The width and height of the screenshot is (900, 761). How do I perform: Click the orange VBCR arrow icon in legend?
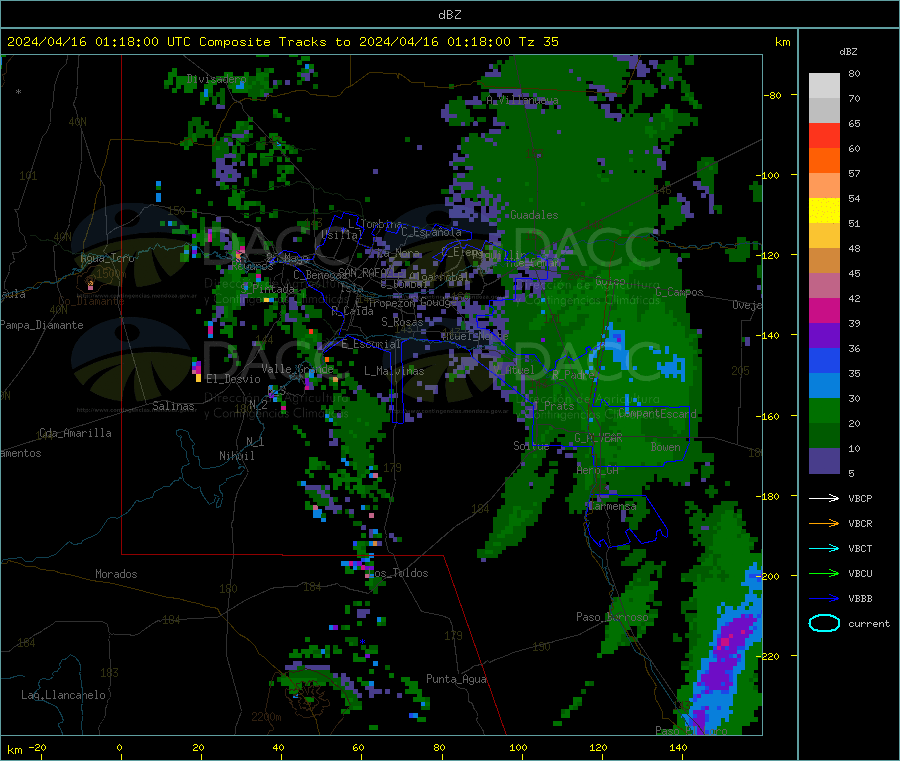pyautogui.click(x=824, y=523)
